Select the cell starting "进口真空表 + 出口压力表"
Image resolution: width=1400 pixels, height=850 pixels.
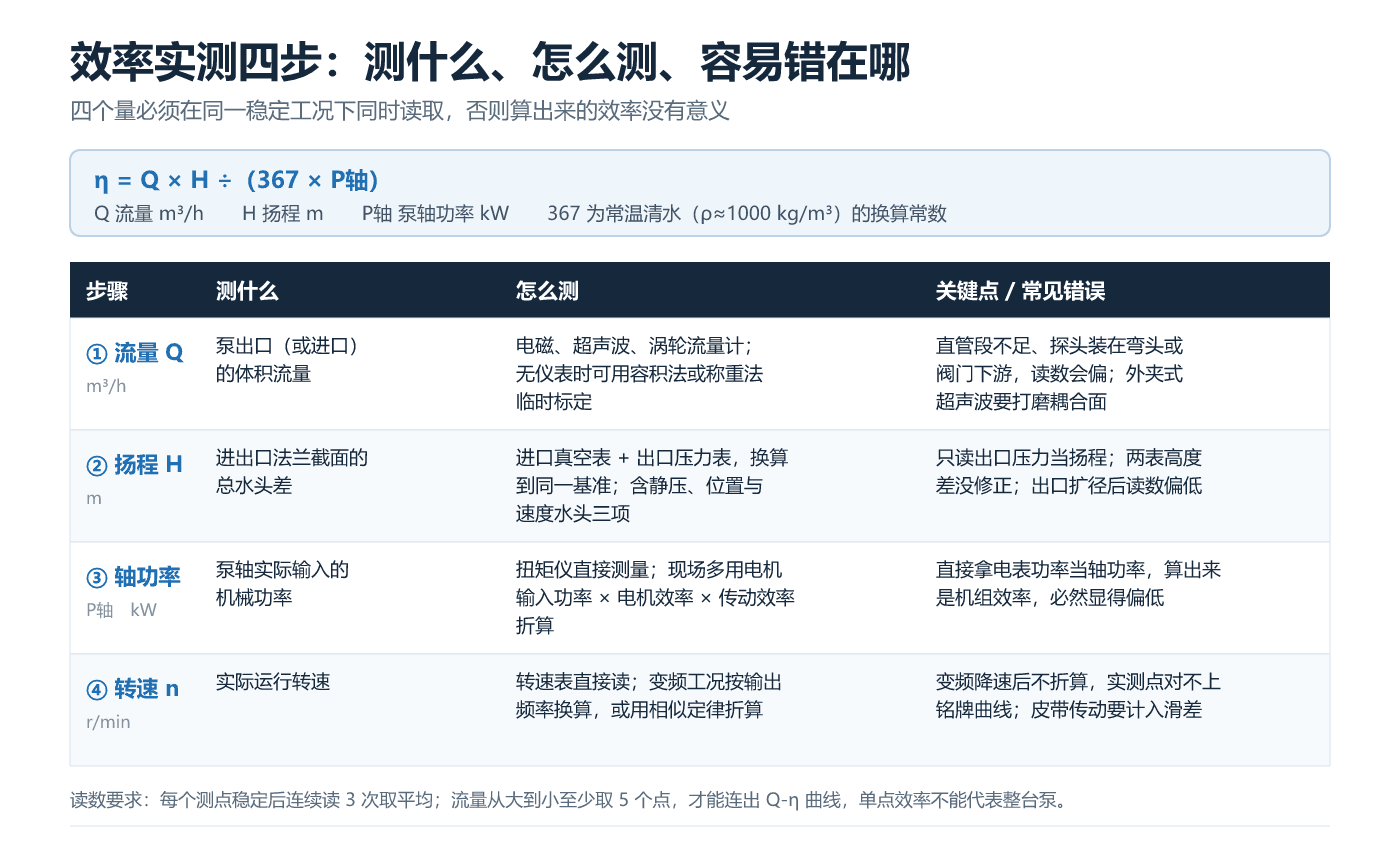(652, 486)
